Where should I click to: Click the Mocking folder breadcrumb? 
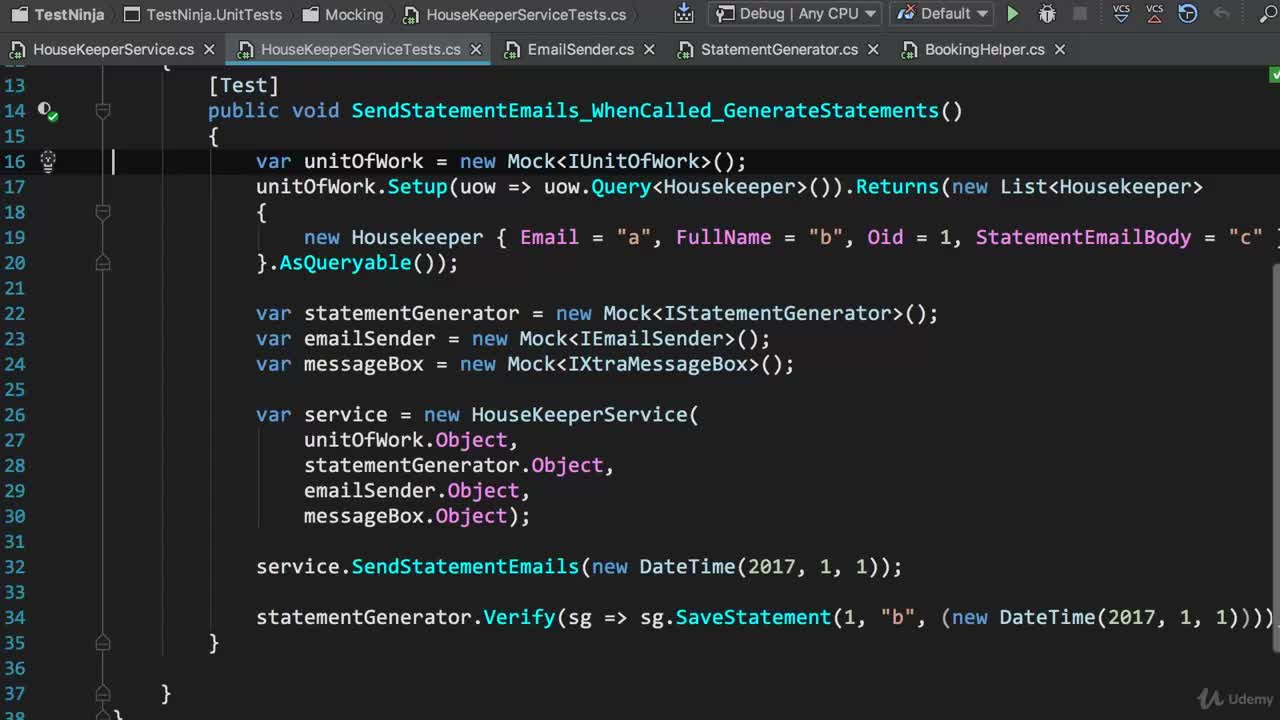click(341, 14)
